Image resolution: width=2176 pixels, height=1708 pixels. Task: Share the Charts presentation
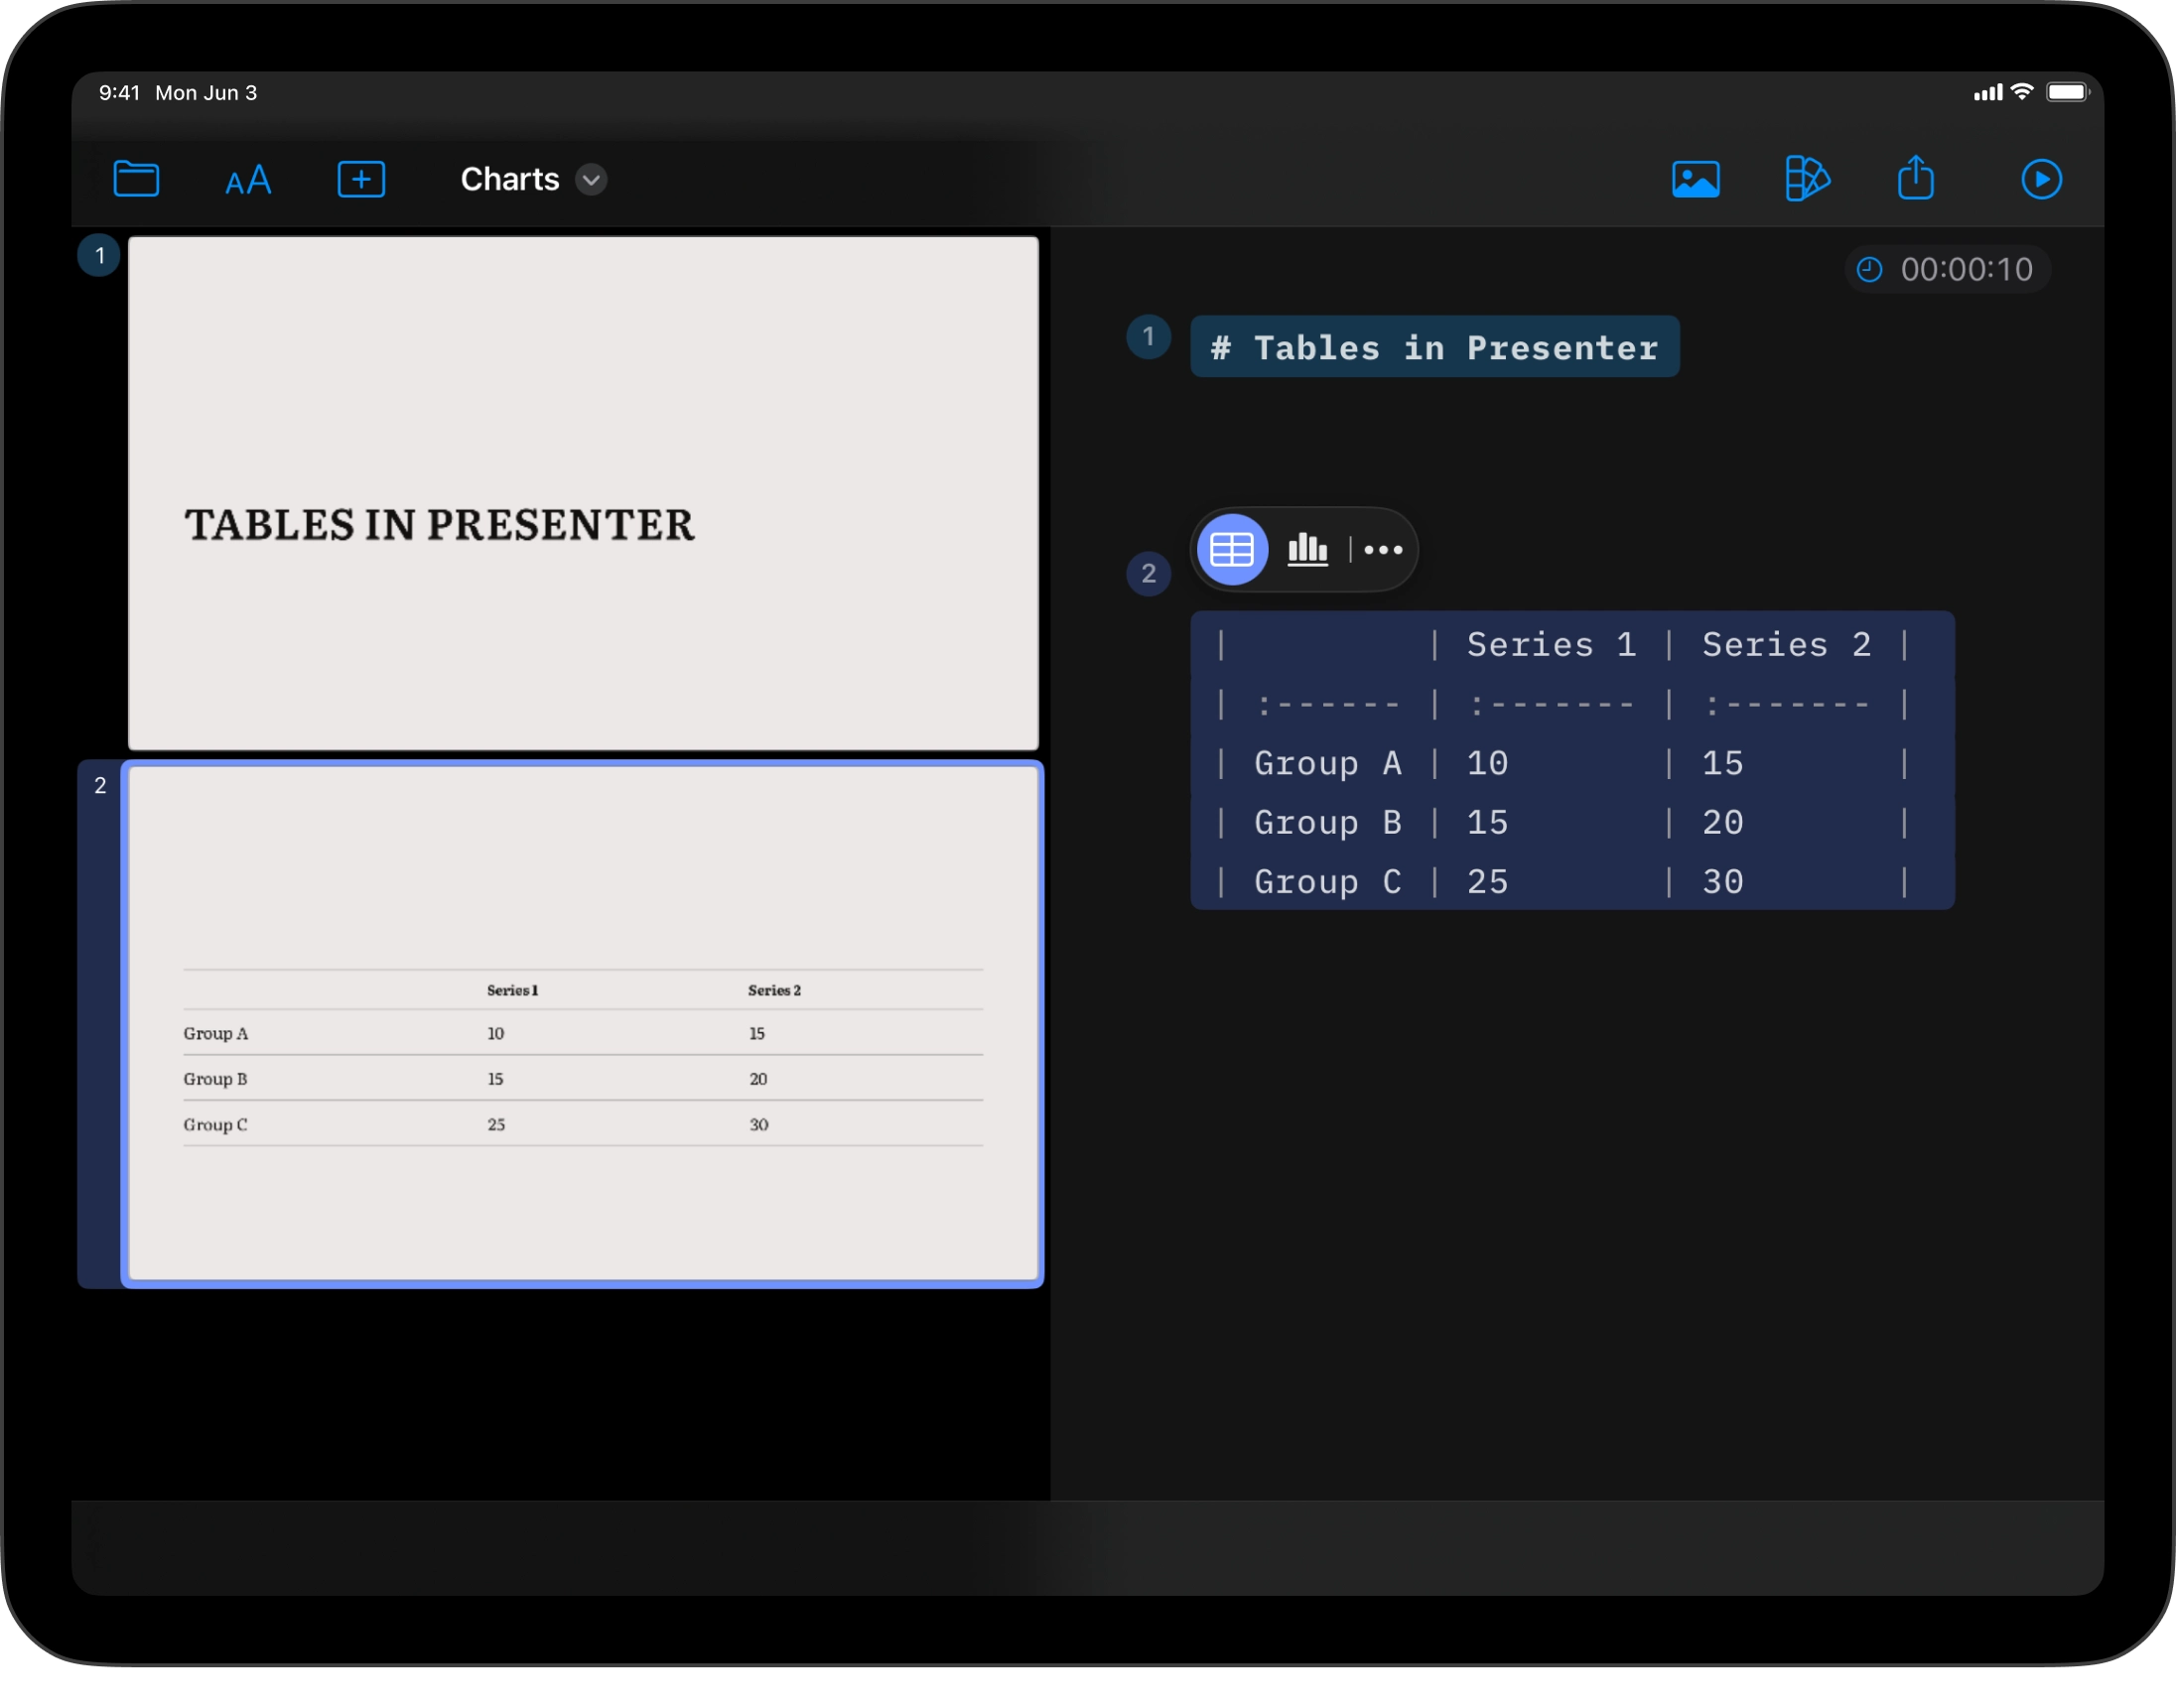tap(1917, 179)
